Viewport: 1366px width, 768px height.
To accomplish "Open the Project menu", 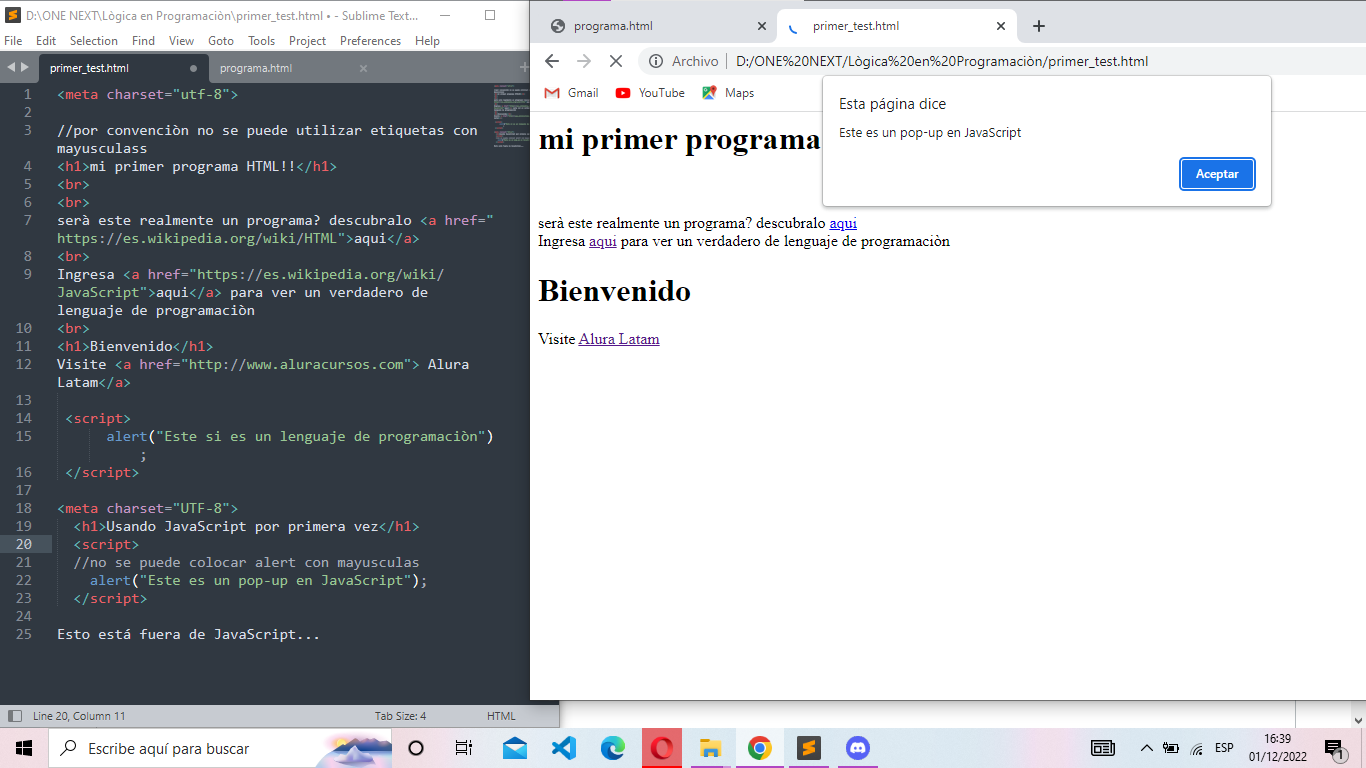I will coord(307,41).
